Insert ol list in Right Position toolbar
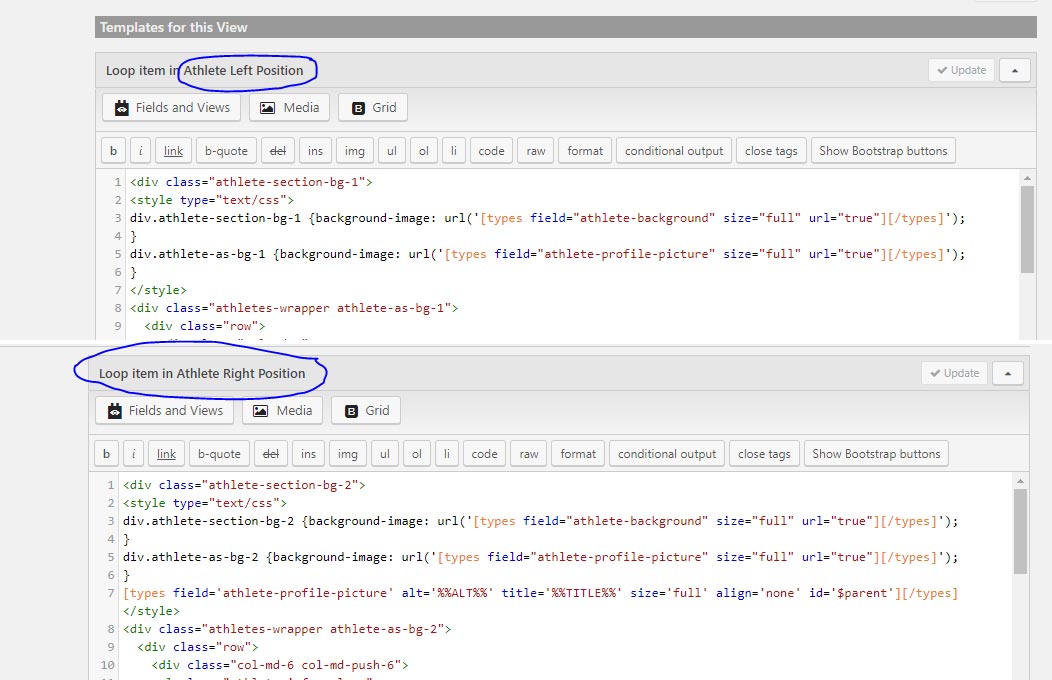This screenshot has width=1052, height=680. pyautogui.click(x=417, y=454)
